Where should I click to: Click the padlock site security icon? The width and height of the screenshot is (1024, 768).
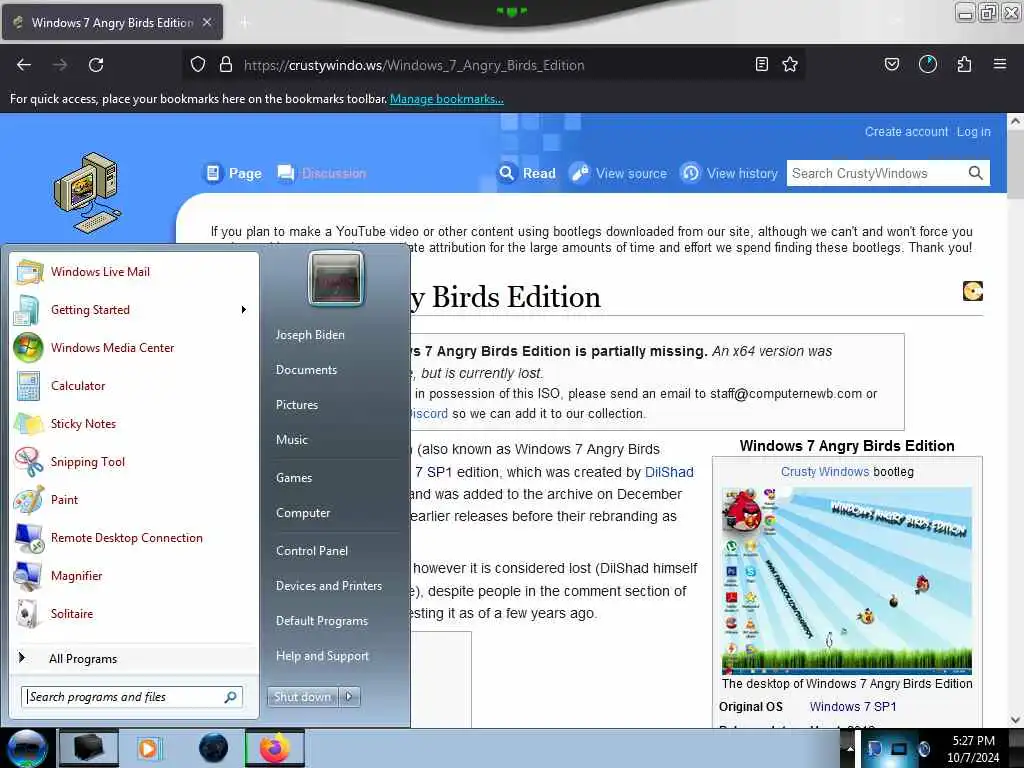tap(226, 65)
